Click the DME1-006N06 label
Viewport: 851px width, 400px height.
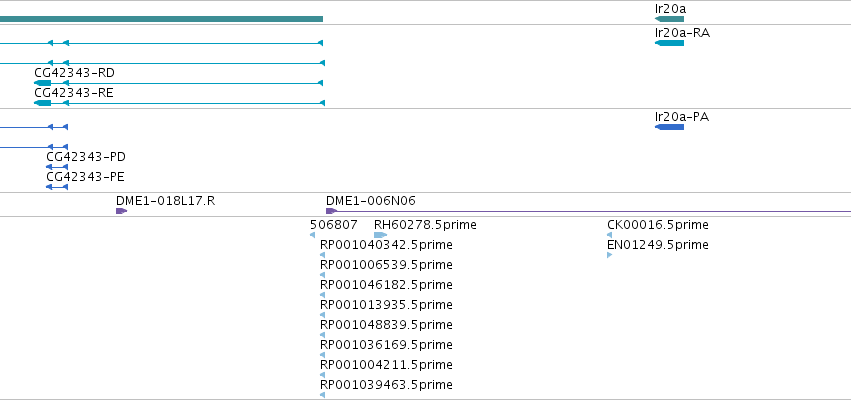371,201
